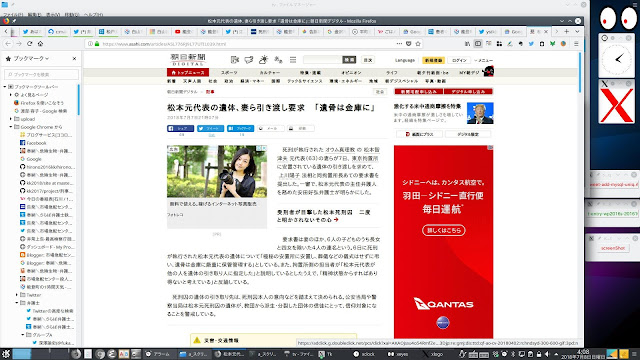Save page to Pocket

(x=409, y=44)
